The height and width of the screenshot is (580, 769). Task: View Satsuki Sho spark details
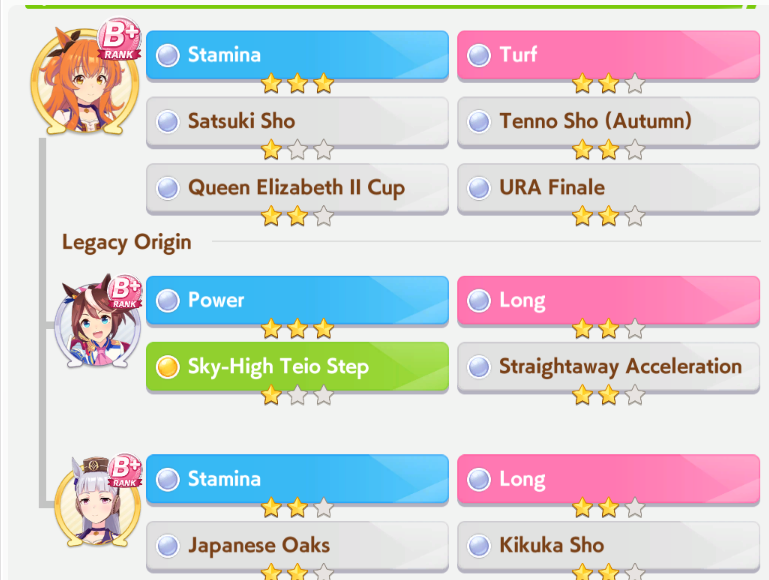point(297,122)
